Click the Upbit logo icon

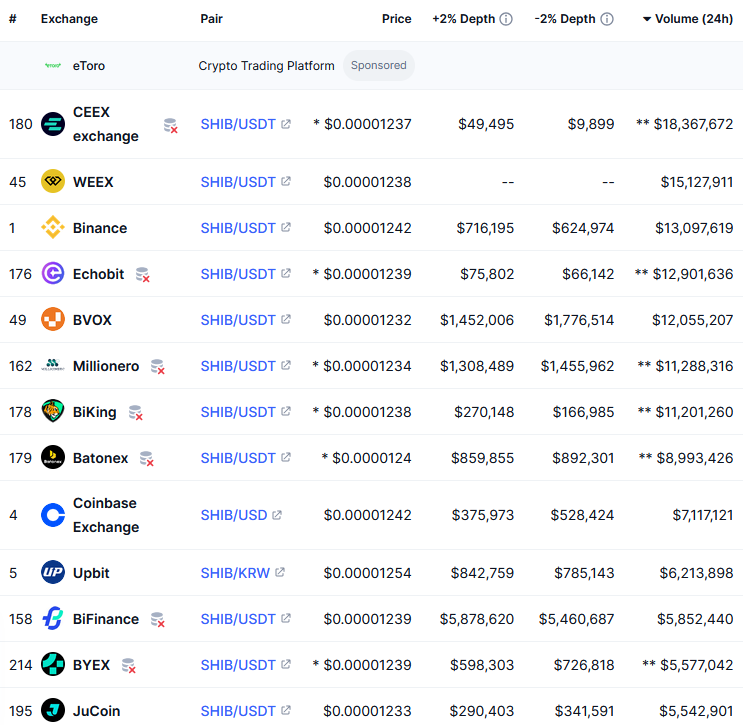(53, 572)
